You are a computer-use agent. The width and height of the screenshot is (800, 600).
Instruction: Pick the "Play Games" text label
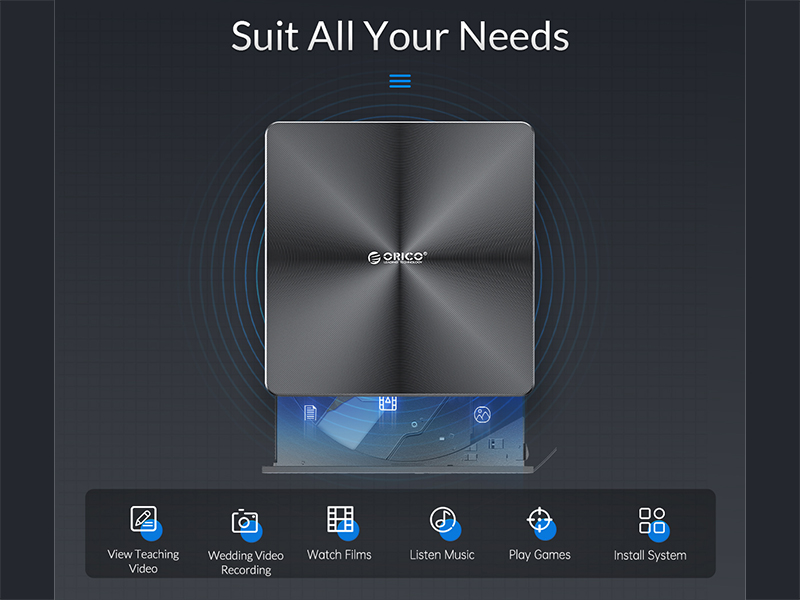click(539, 555)
